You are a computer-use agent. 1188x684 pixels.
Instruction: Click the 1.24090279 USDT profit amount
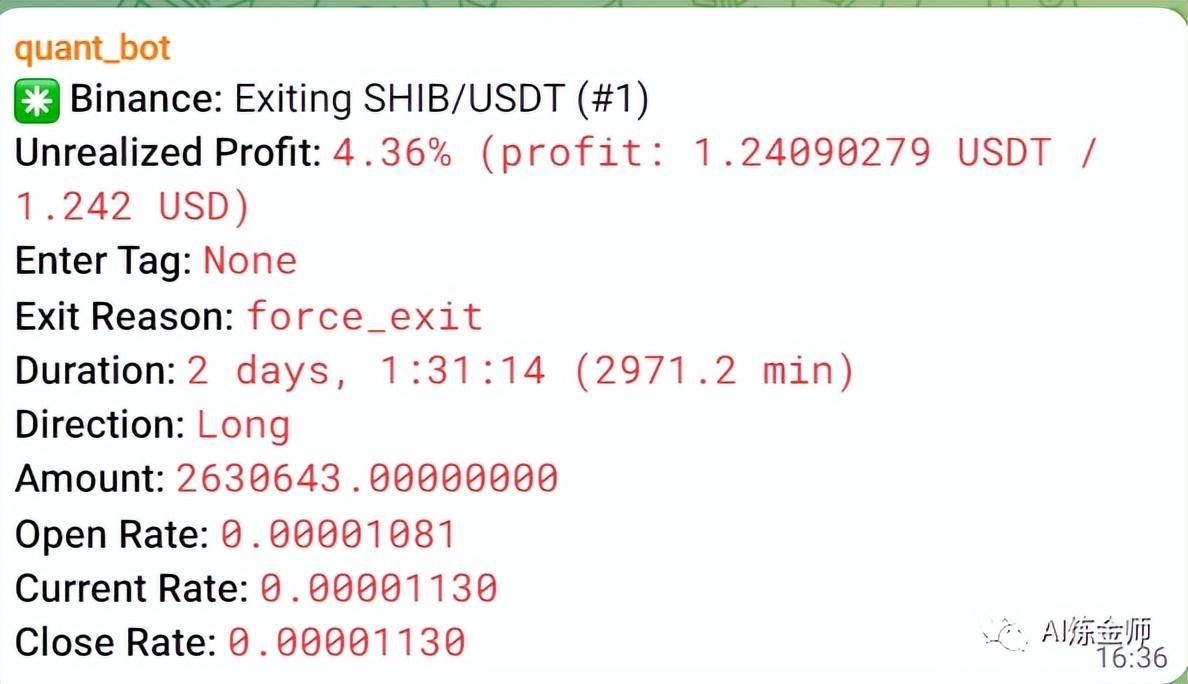pyautogui.click(x=871, y=152)
